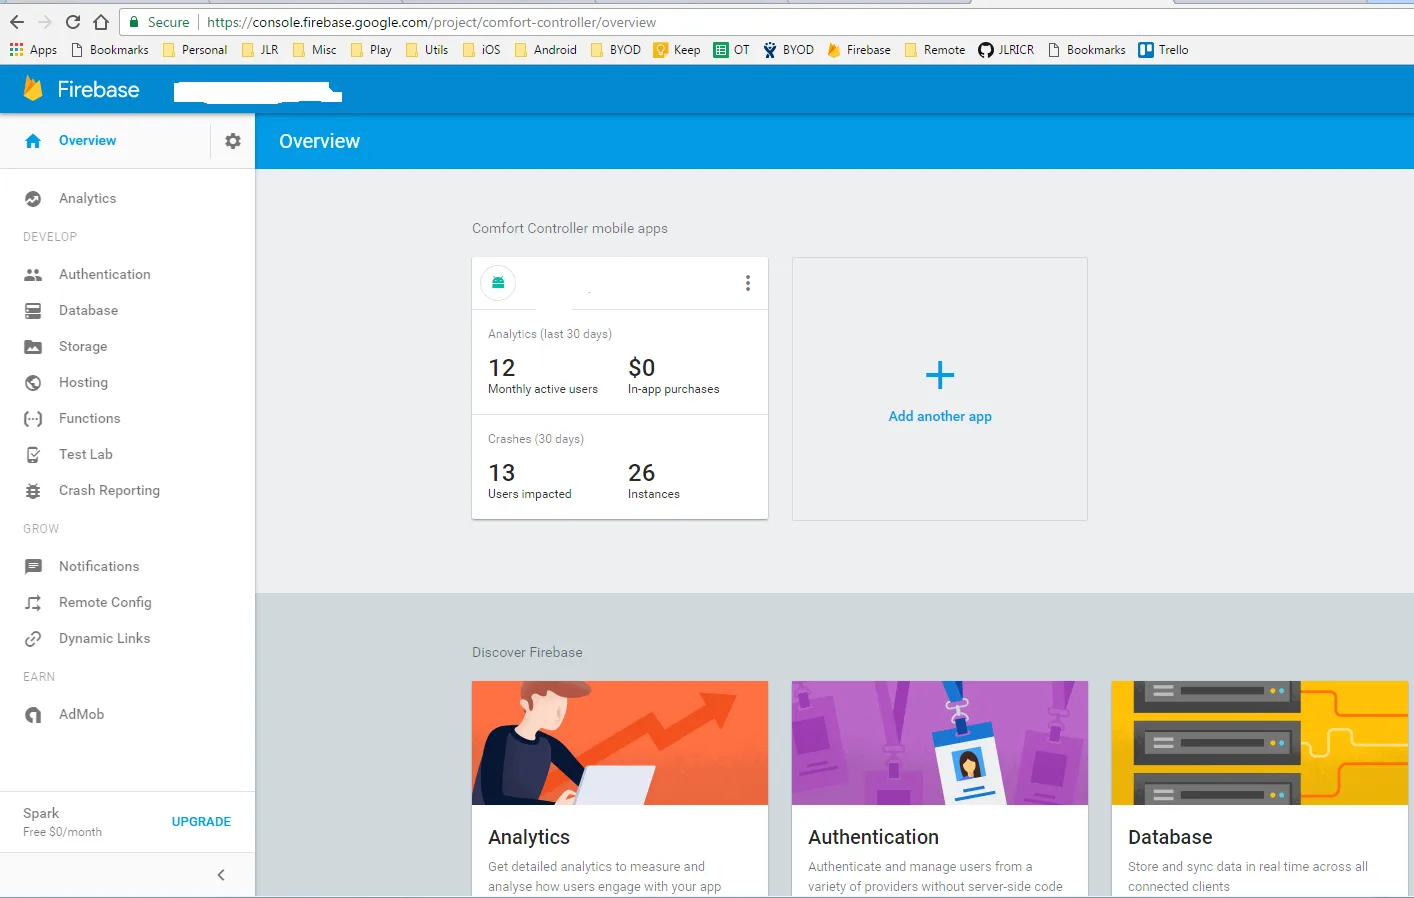Click the Database sidebar icon

[x=33, y=311]
